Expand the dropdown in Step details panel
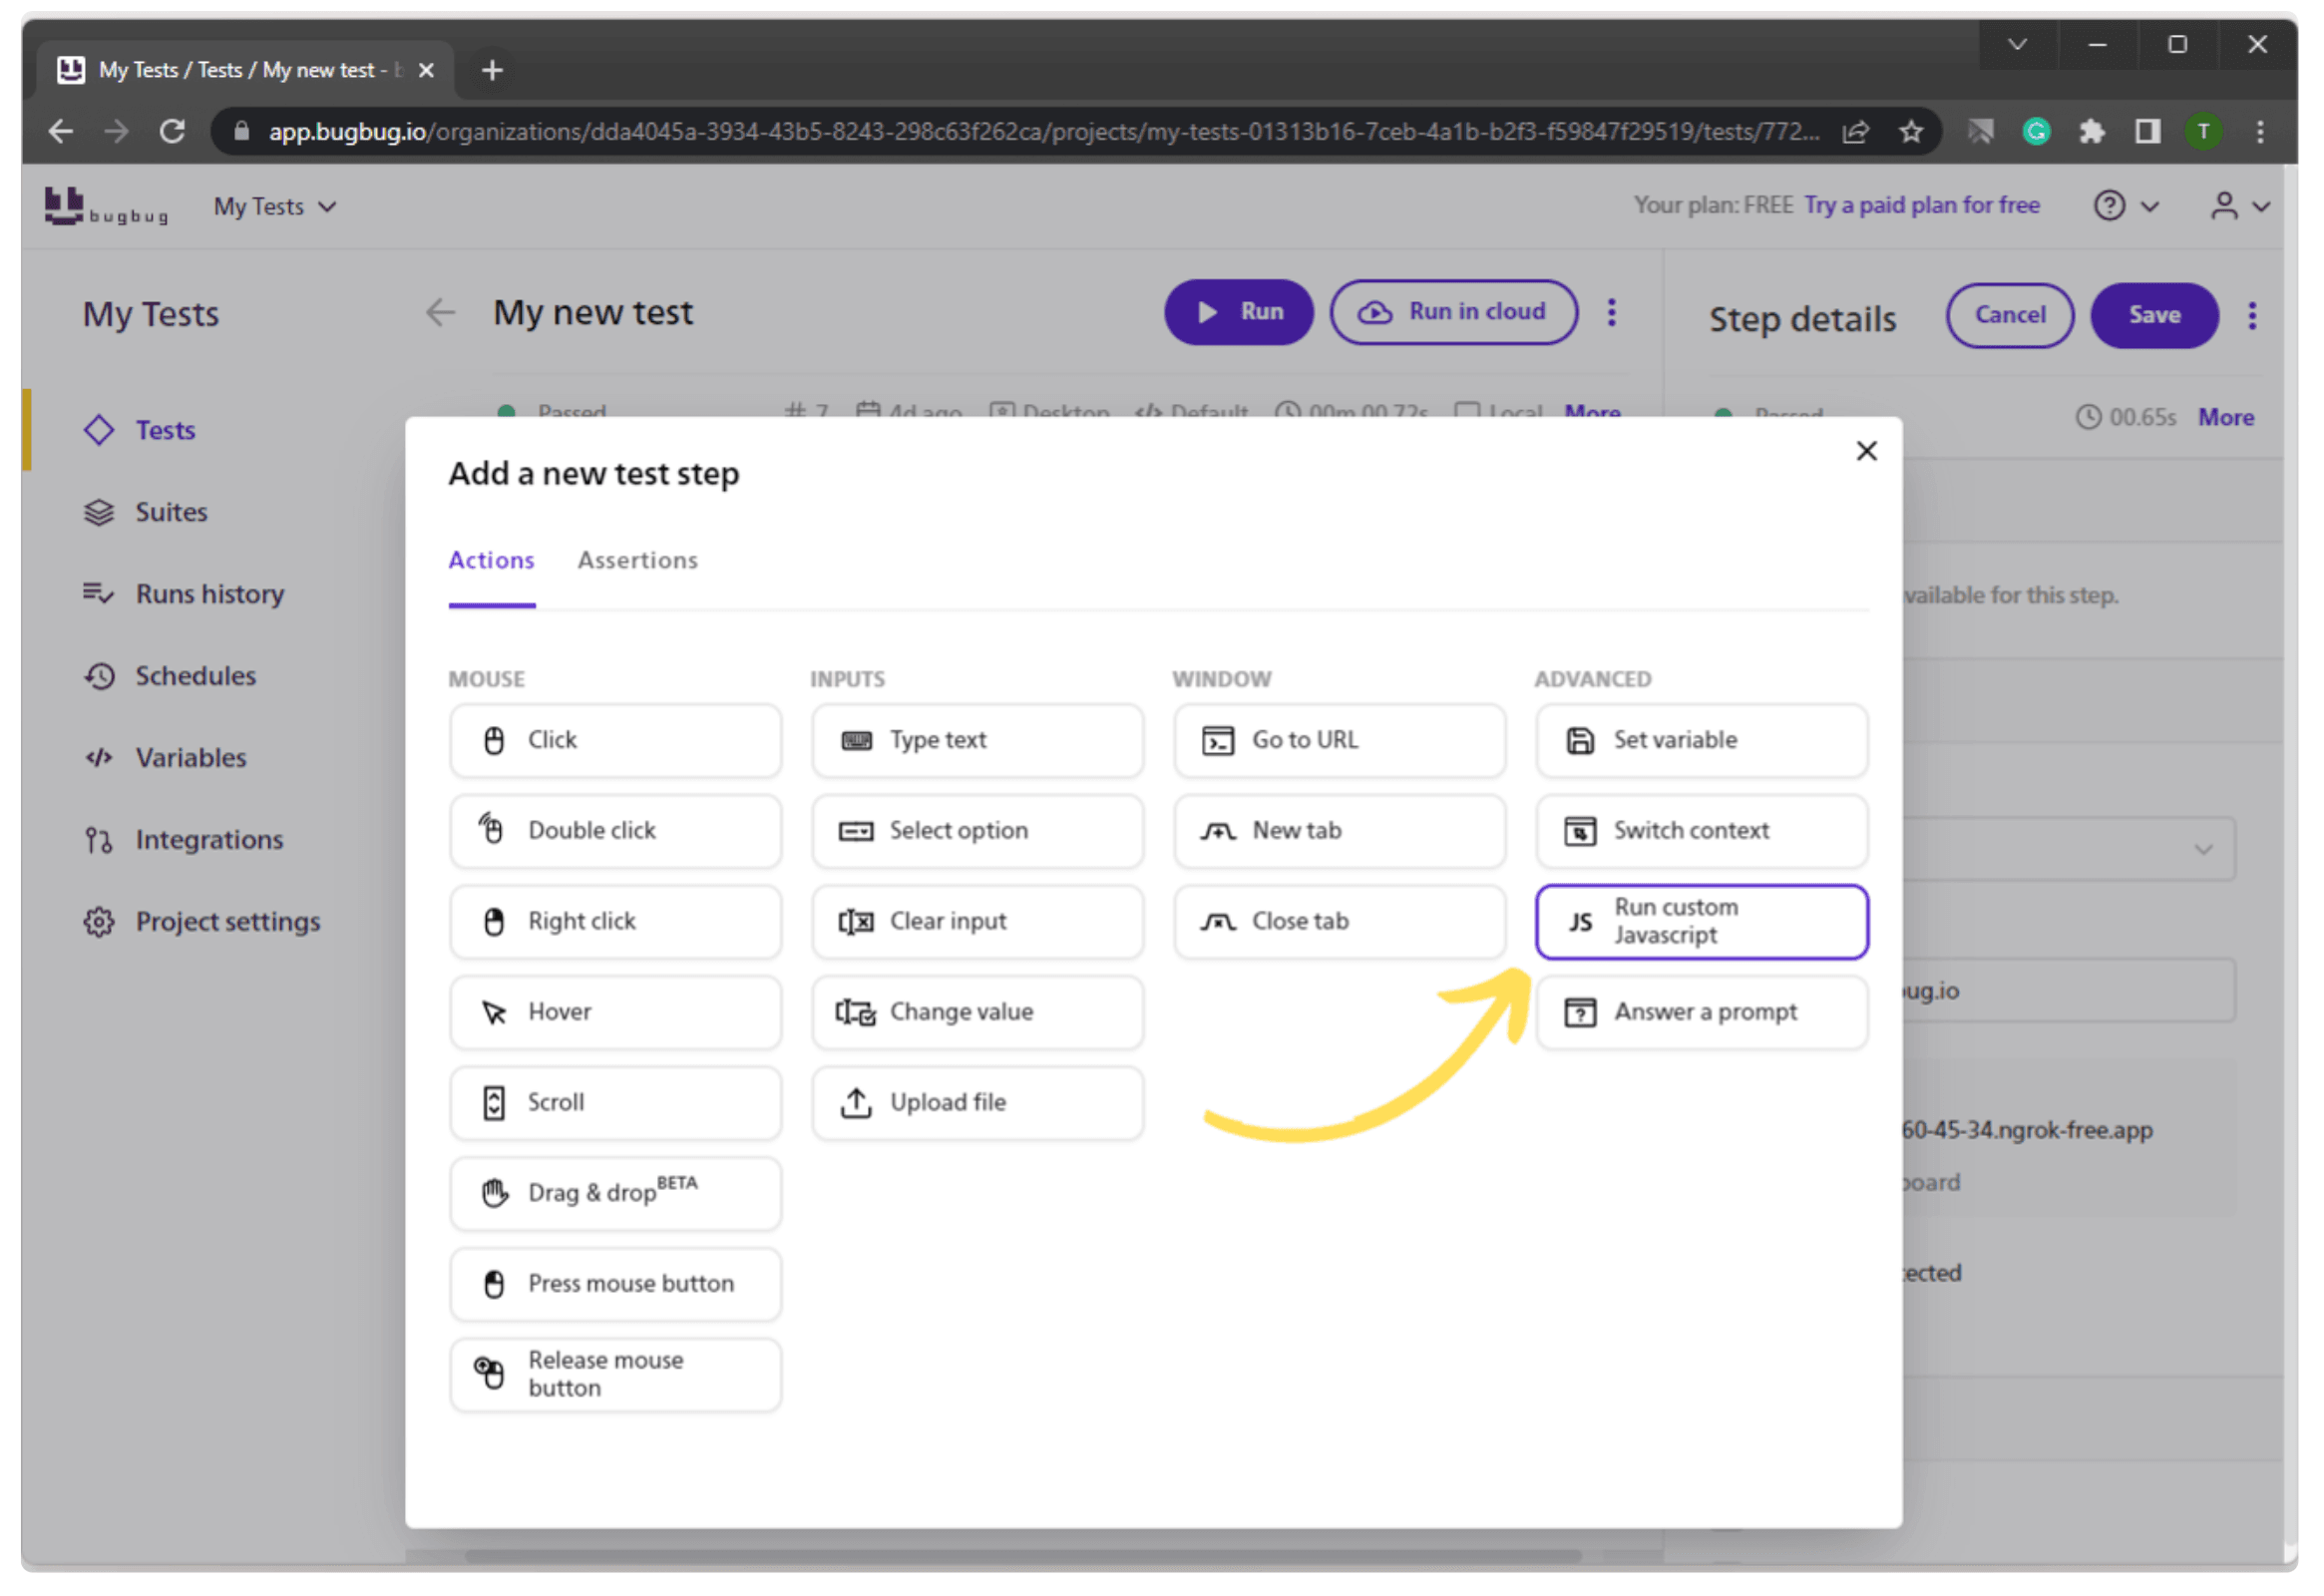This screenshot has height=1596, width=2324. [2203, 851]
